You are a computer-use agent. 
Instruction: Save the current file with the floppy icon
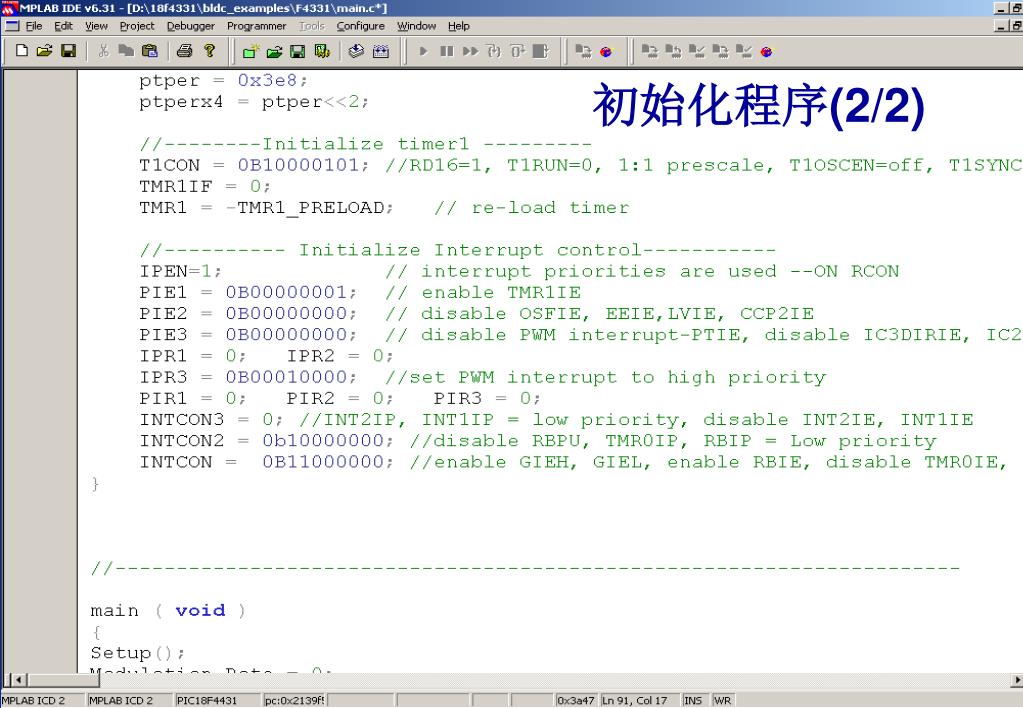(x=69, y=51)
